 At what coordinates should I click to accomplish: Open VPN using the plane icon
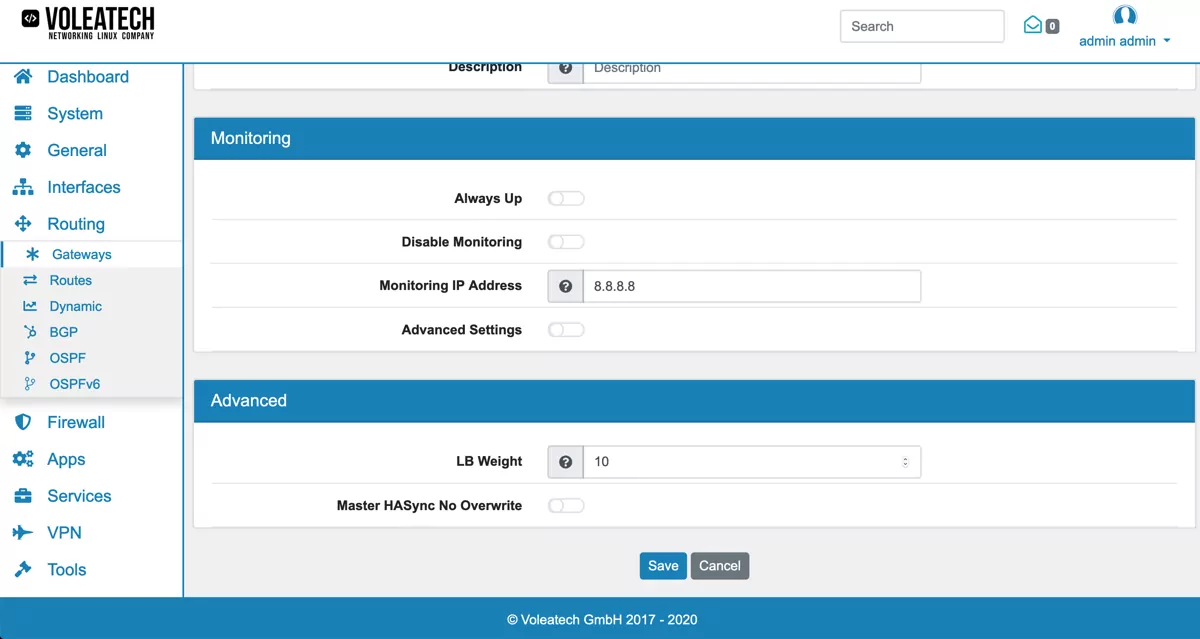coord(22,532)
